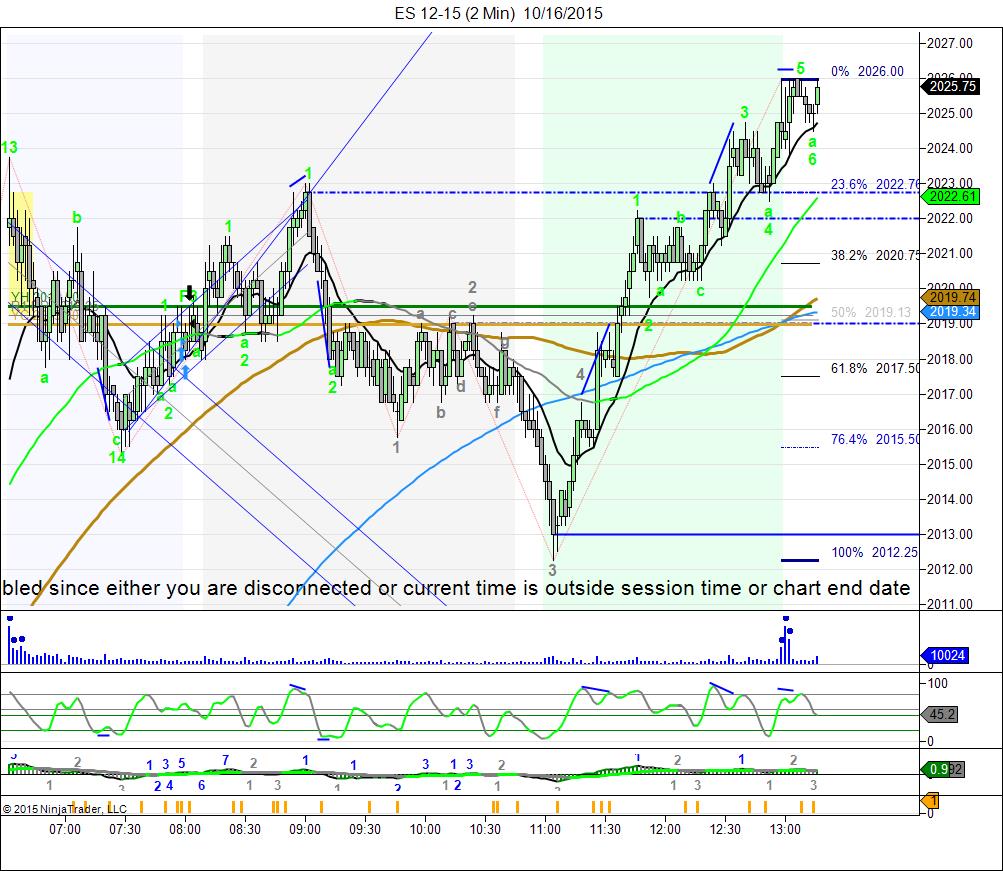Select the 12:00 time axis label

point(665,829)
